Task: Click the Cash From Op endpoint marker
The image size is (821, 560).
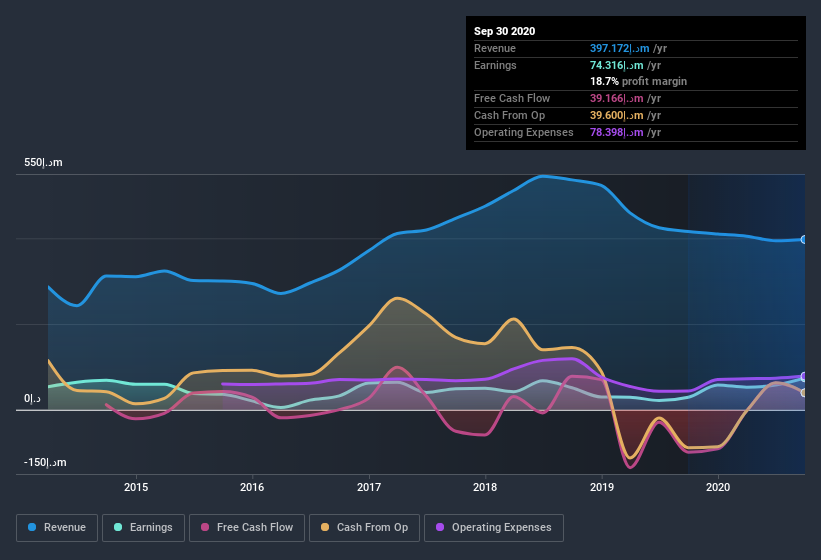Action: click(804, 393)
